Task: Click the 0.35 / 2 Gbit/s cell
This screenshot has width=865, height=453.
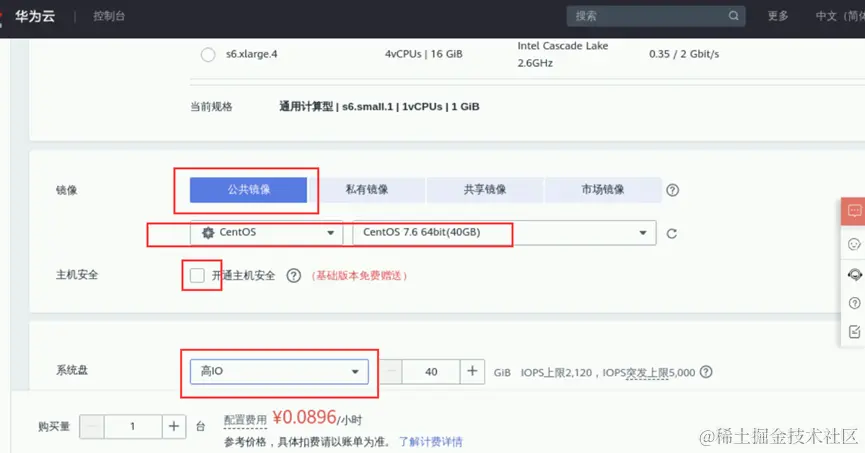Action: [684, 54]
